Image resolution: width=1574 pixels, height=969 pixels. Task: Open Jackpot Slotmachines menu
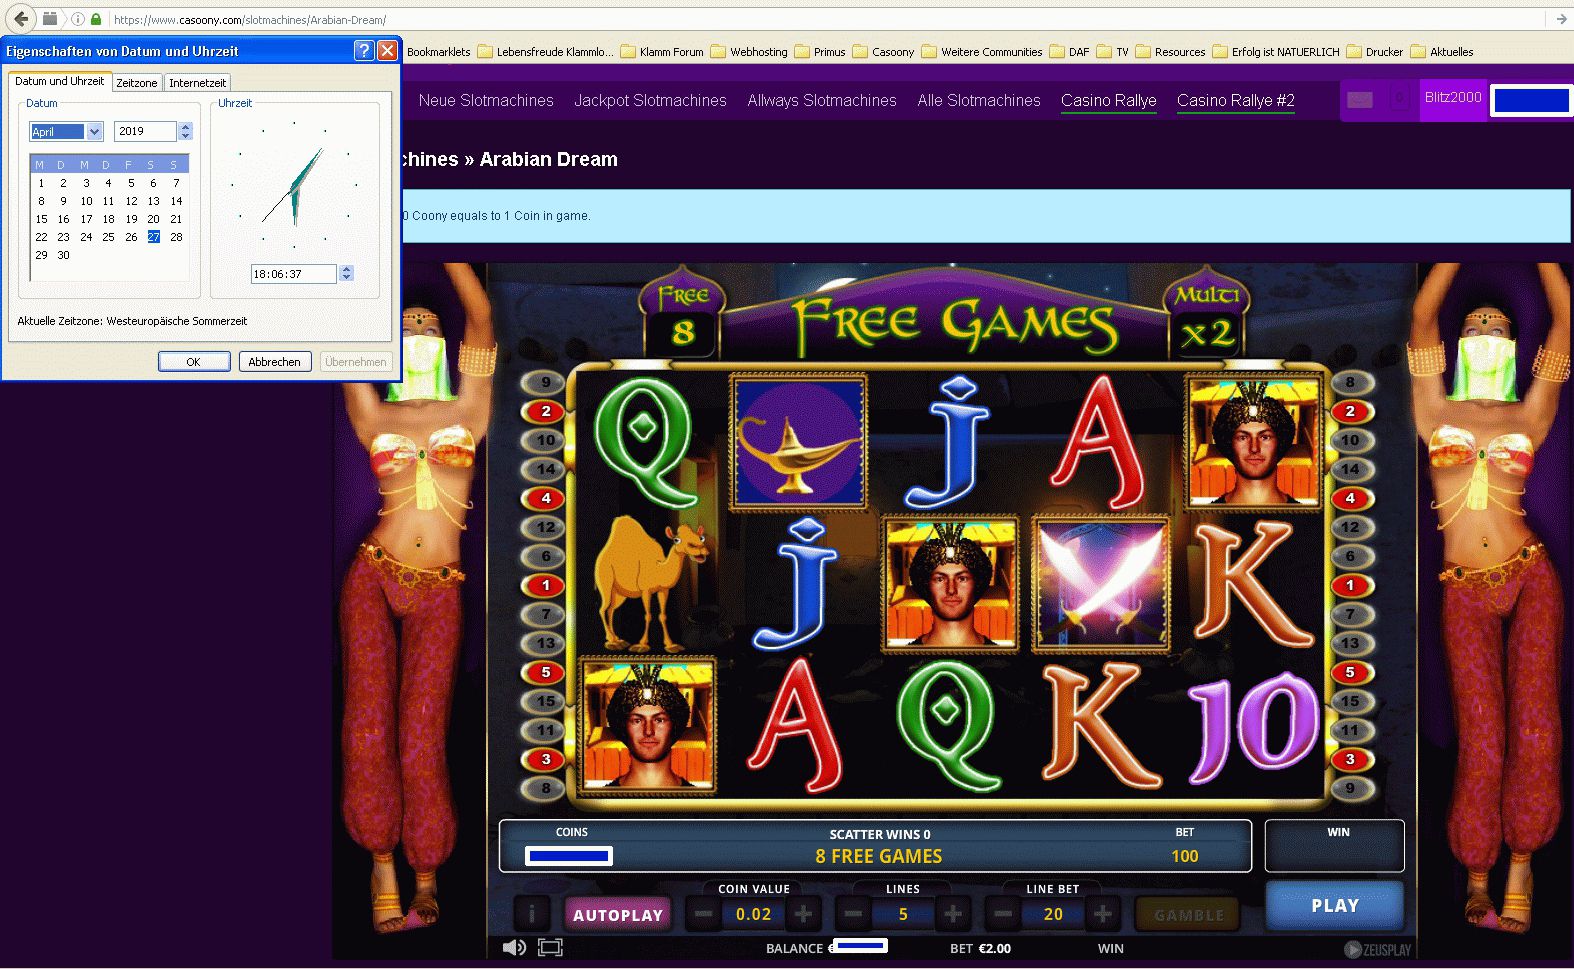tap(650, 100)
